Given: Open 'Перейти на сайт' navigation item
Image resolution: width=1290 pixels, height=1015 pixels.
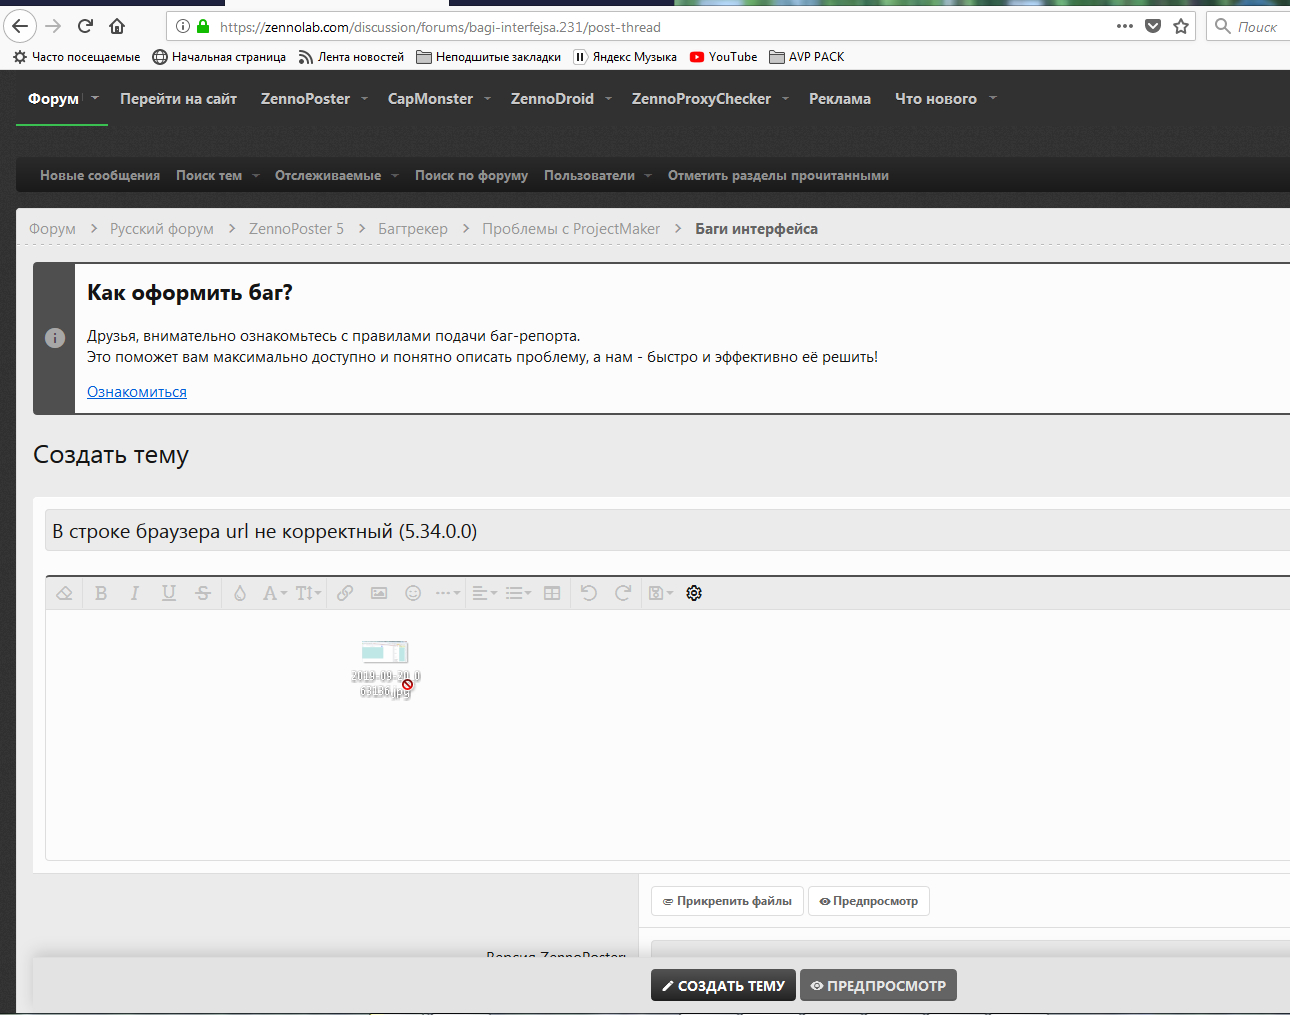Looking at the screenshot, I should pyautogui.click(x=178, y=99).
